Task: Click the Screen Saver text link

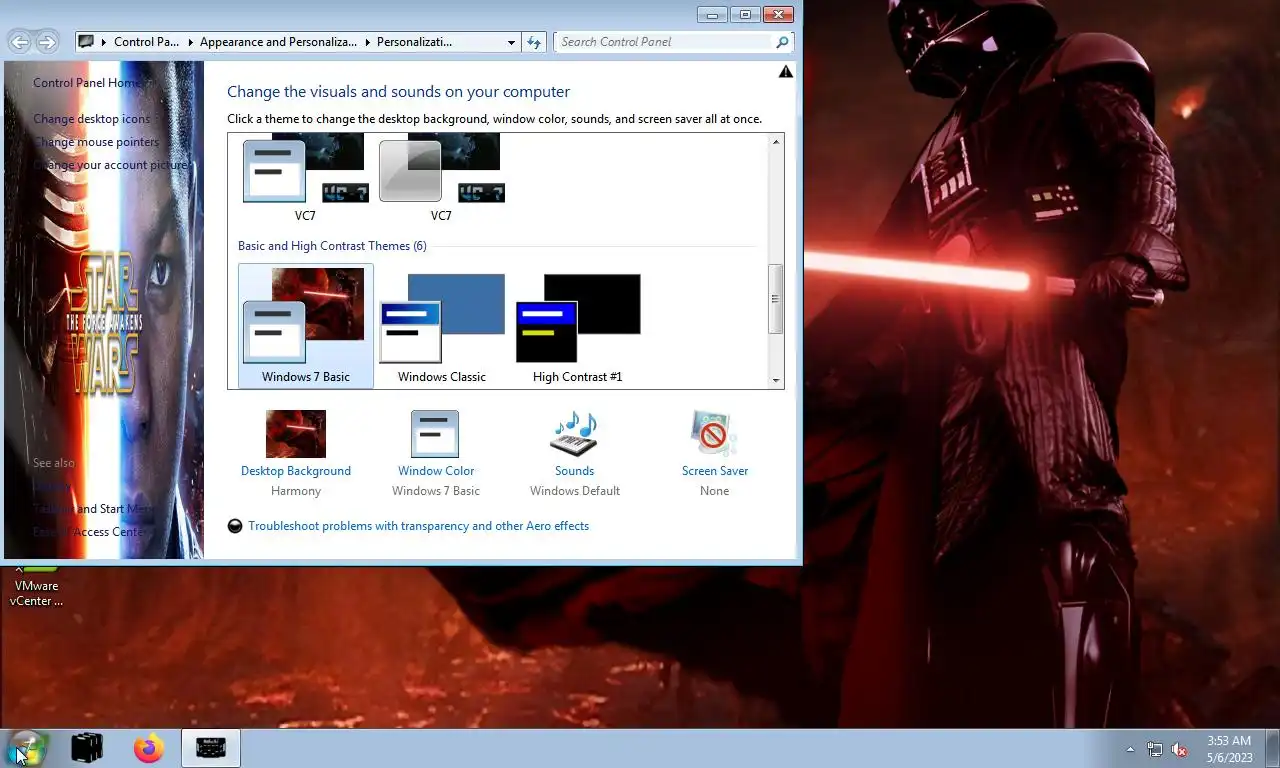Action: pos(715,471)
